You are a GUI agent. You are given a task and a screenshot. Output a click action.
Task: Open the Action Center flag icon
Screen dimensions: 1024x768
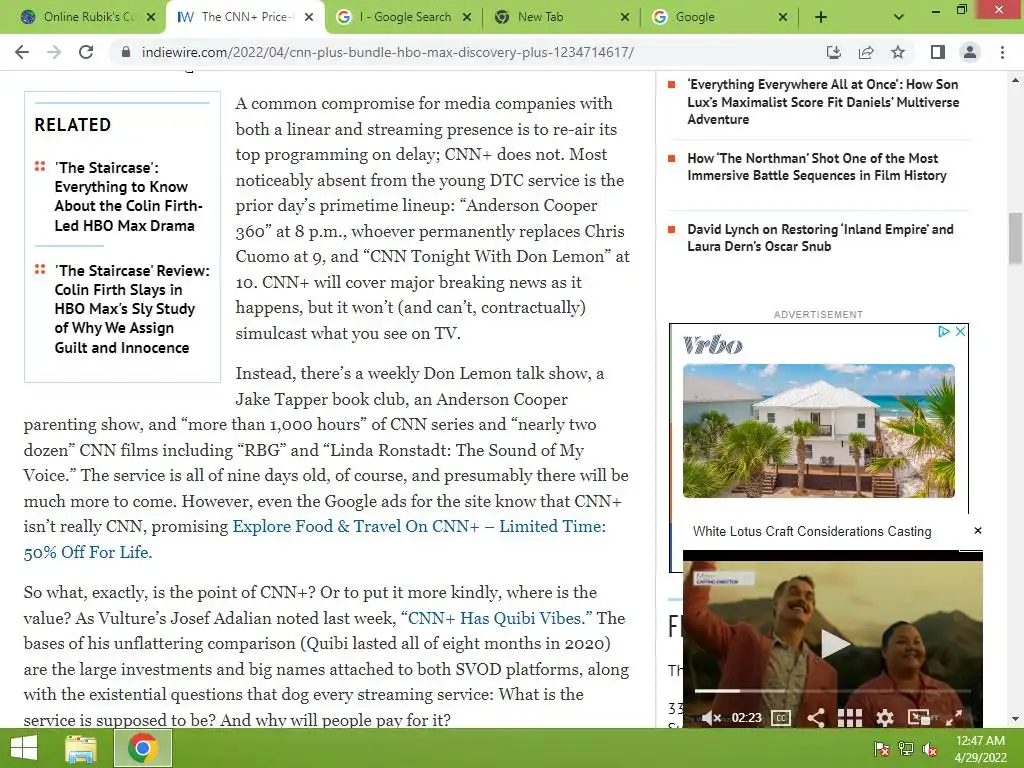[x=881, y=749]
